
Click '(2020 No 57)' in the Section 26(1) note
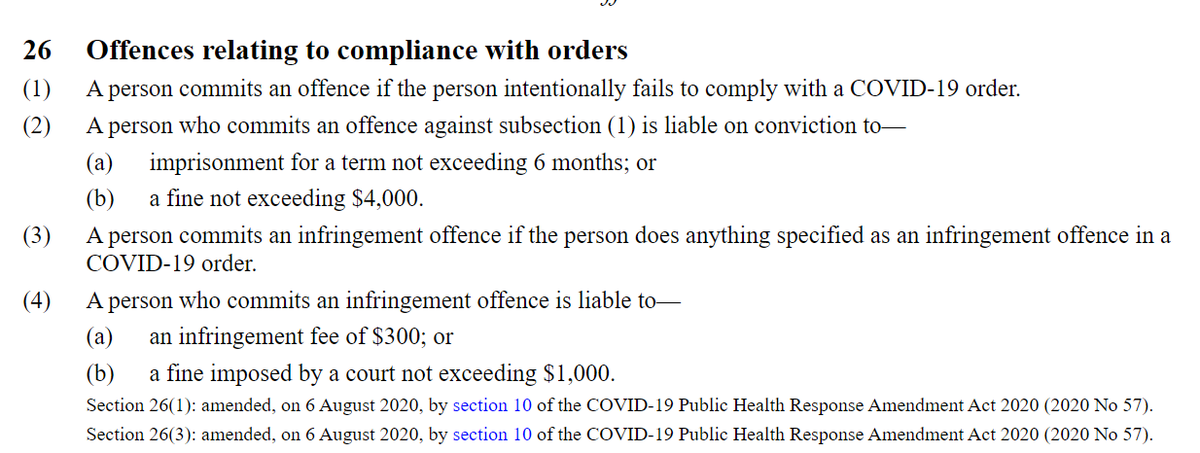pyautogui.click(x=1097, y=406)
